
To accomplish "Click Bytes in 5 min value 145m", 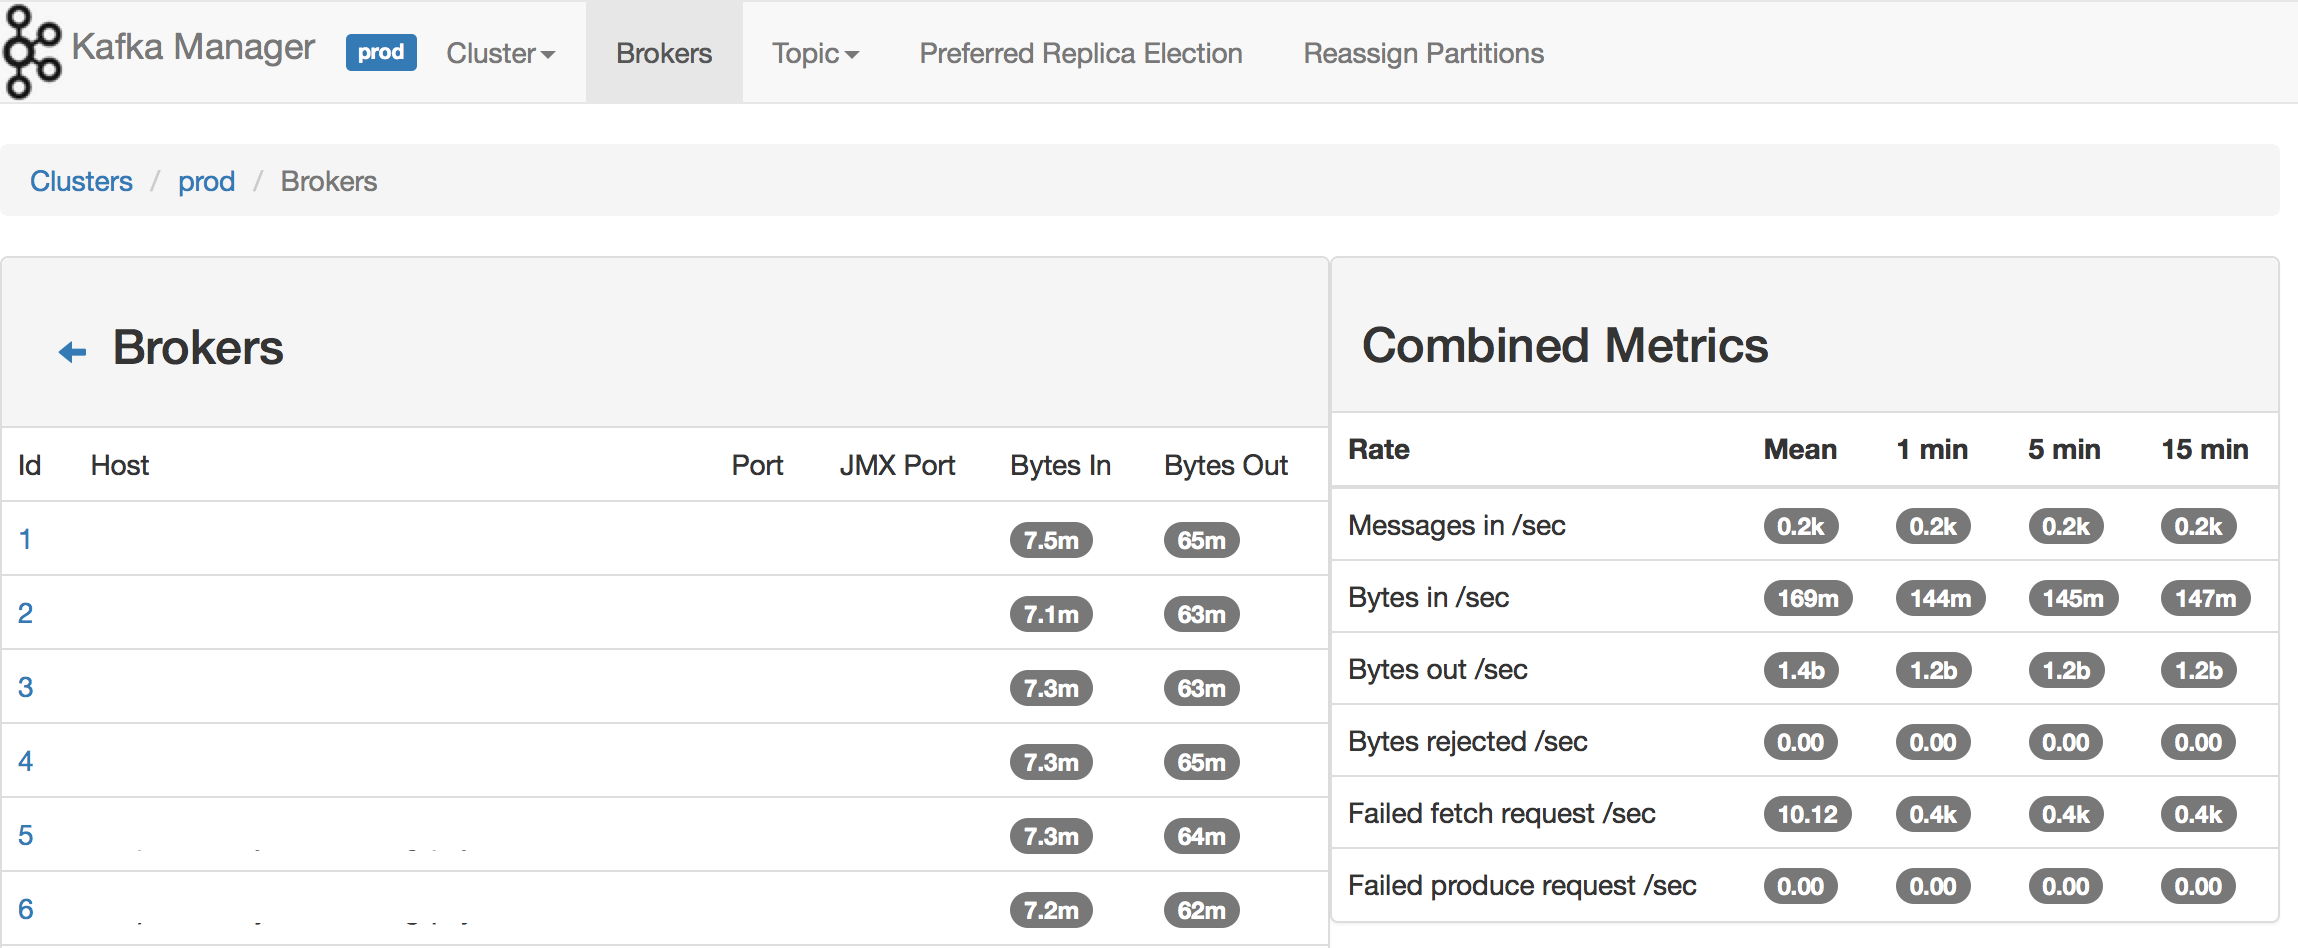I will (x=2073, y=598).
